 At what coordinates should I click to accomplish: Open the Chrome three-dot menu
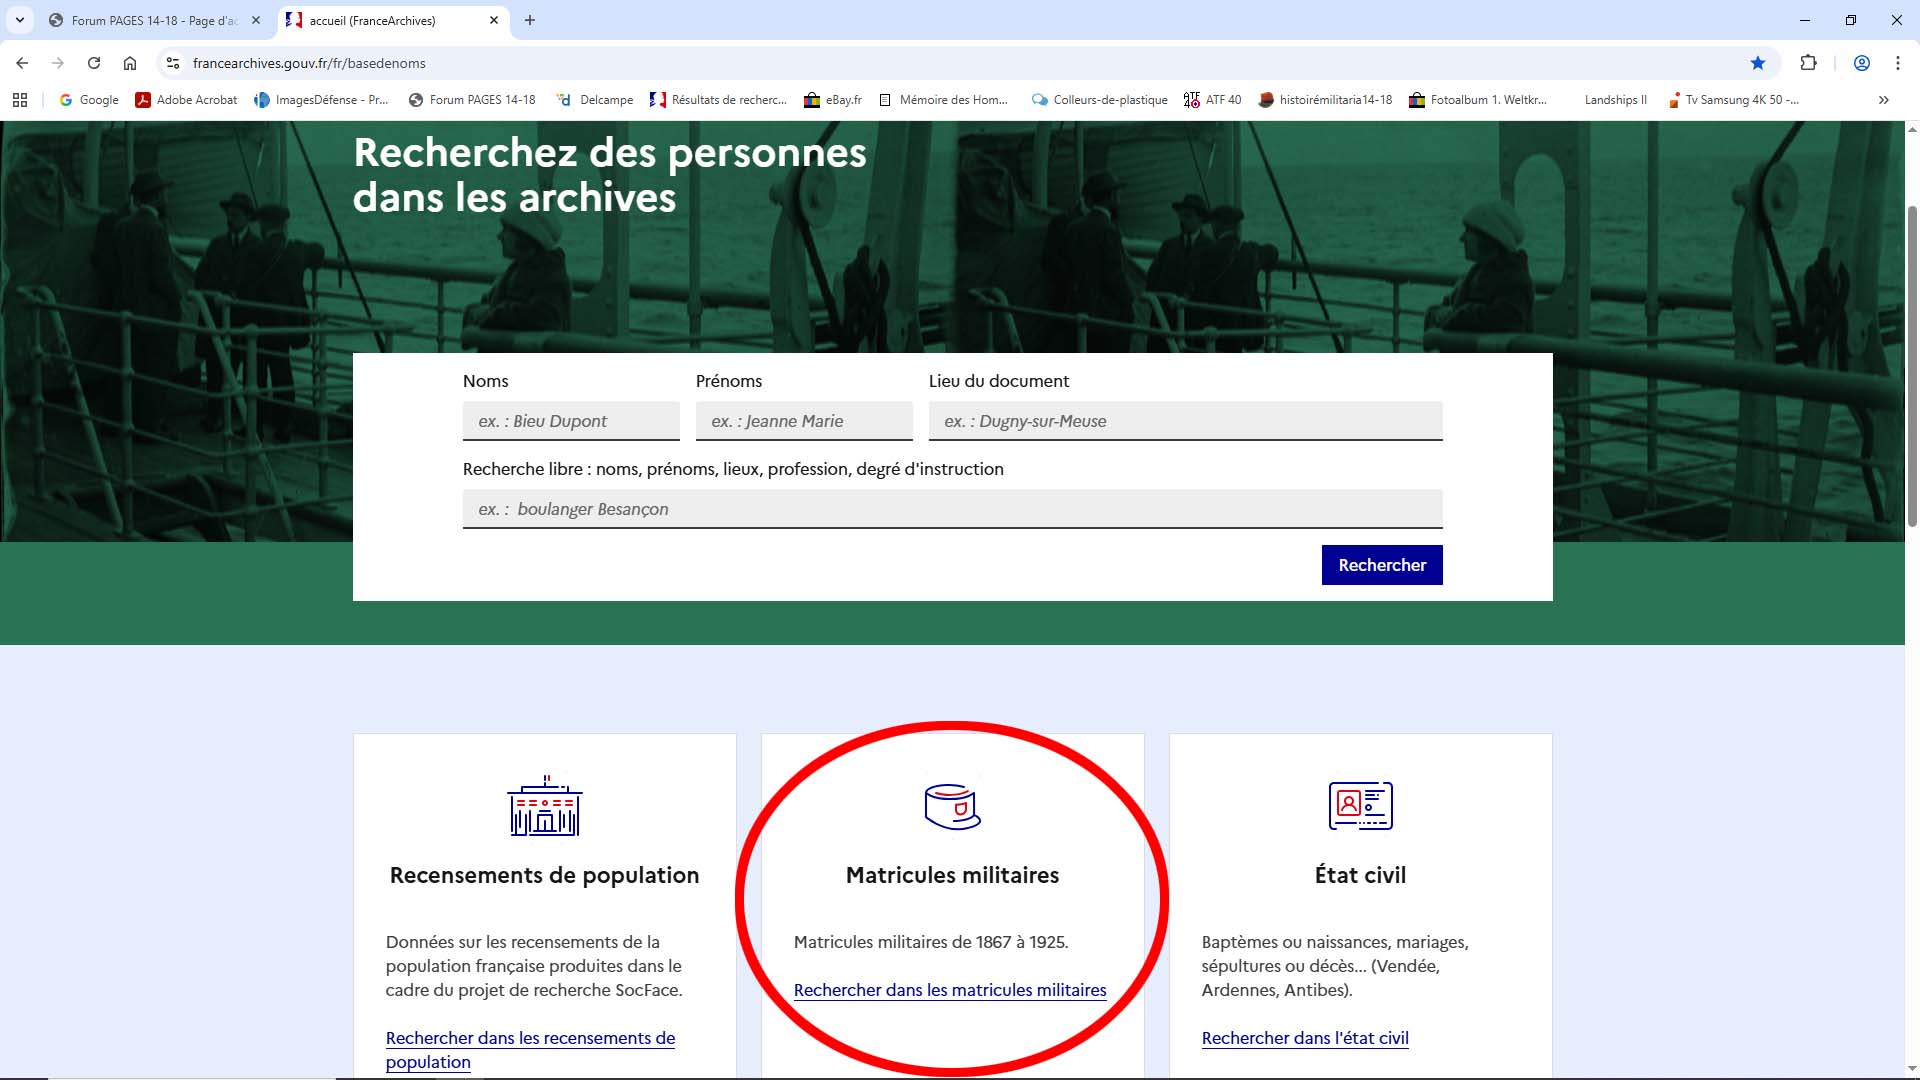pos(1898,63)
